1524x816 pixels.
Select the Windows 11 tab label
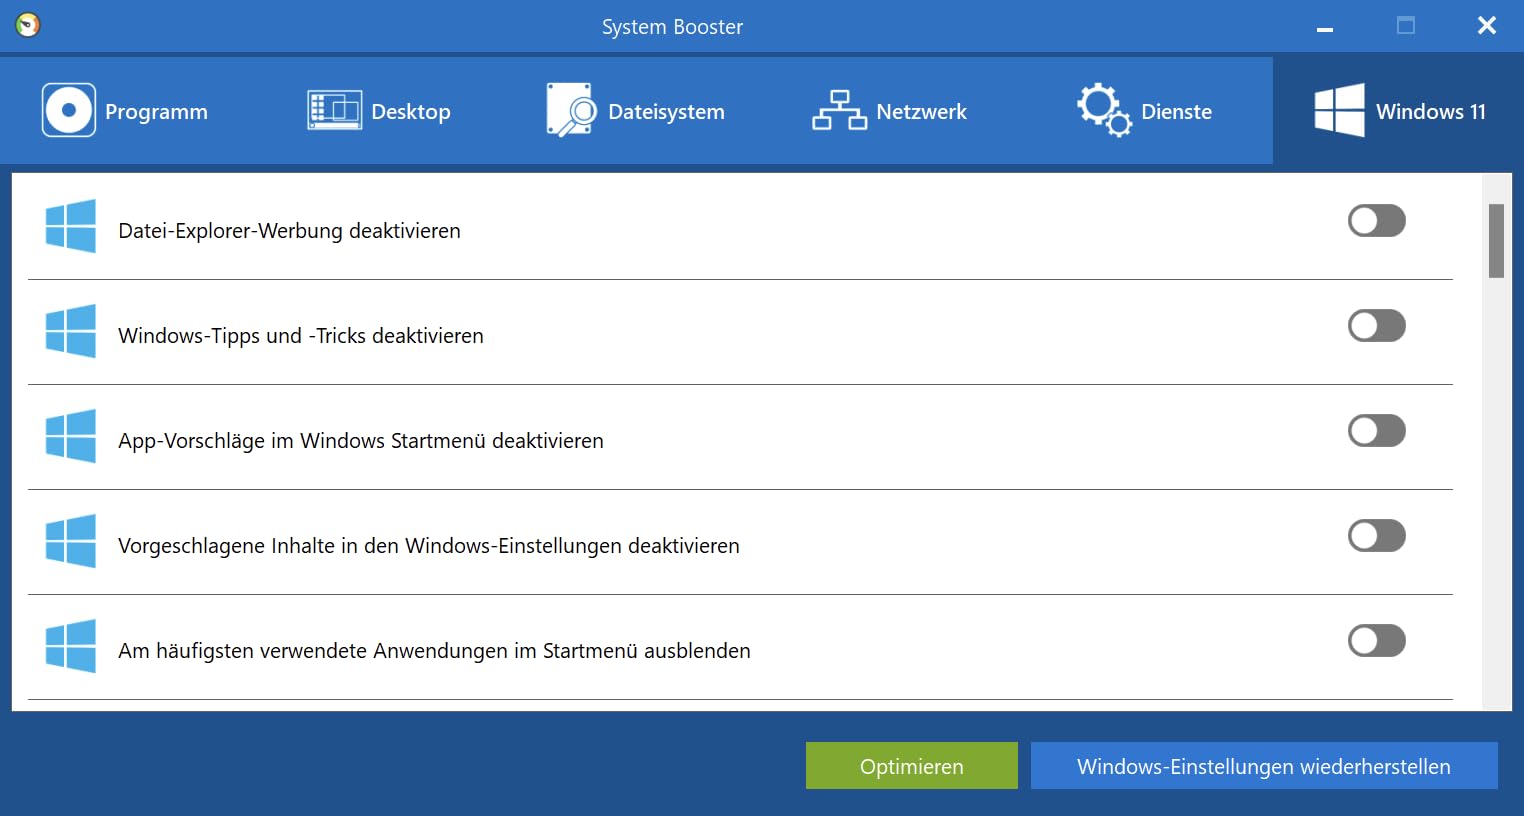[x=1430, y=111]
